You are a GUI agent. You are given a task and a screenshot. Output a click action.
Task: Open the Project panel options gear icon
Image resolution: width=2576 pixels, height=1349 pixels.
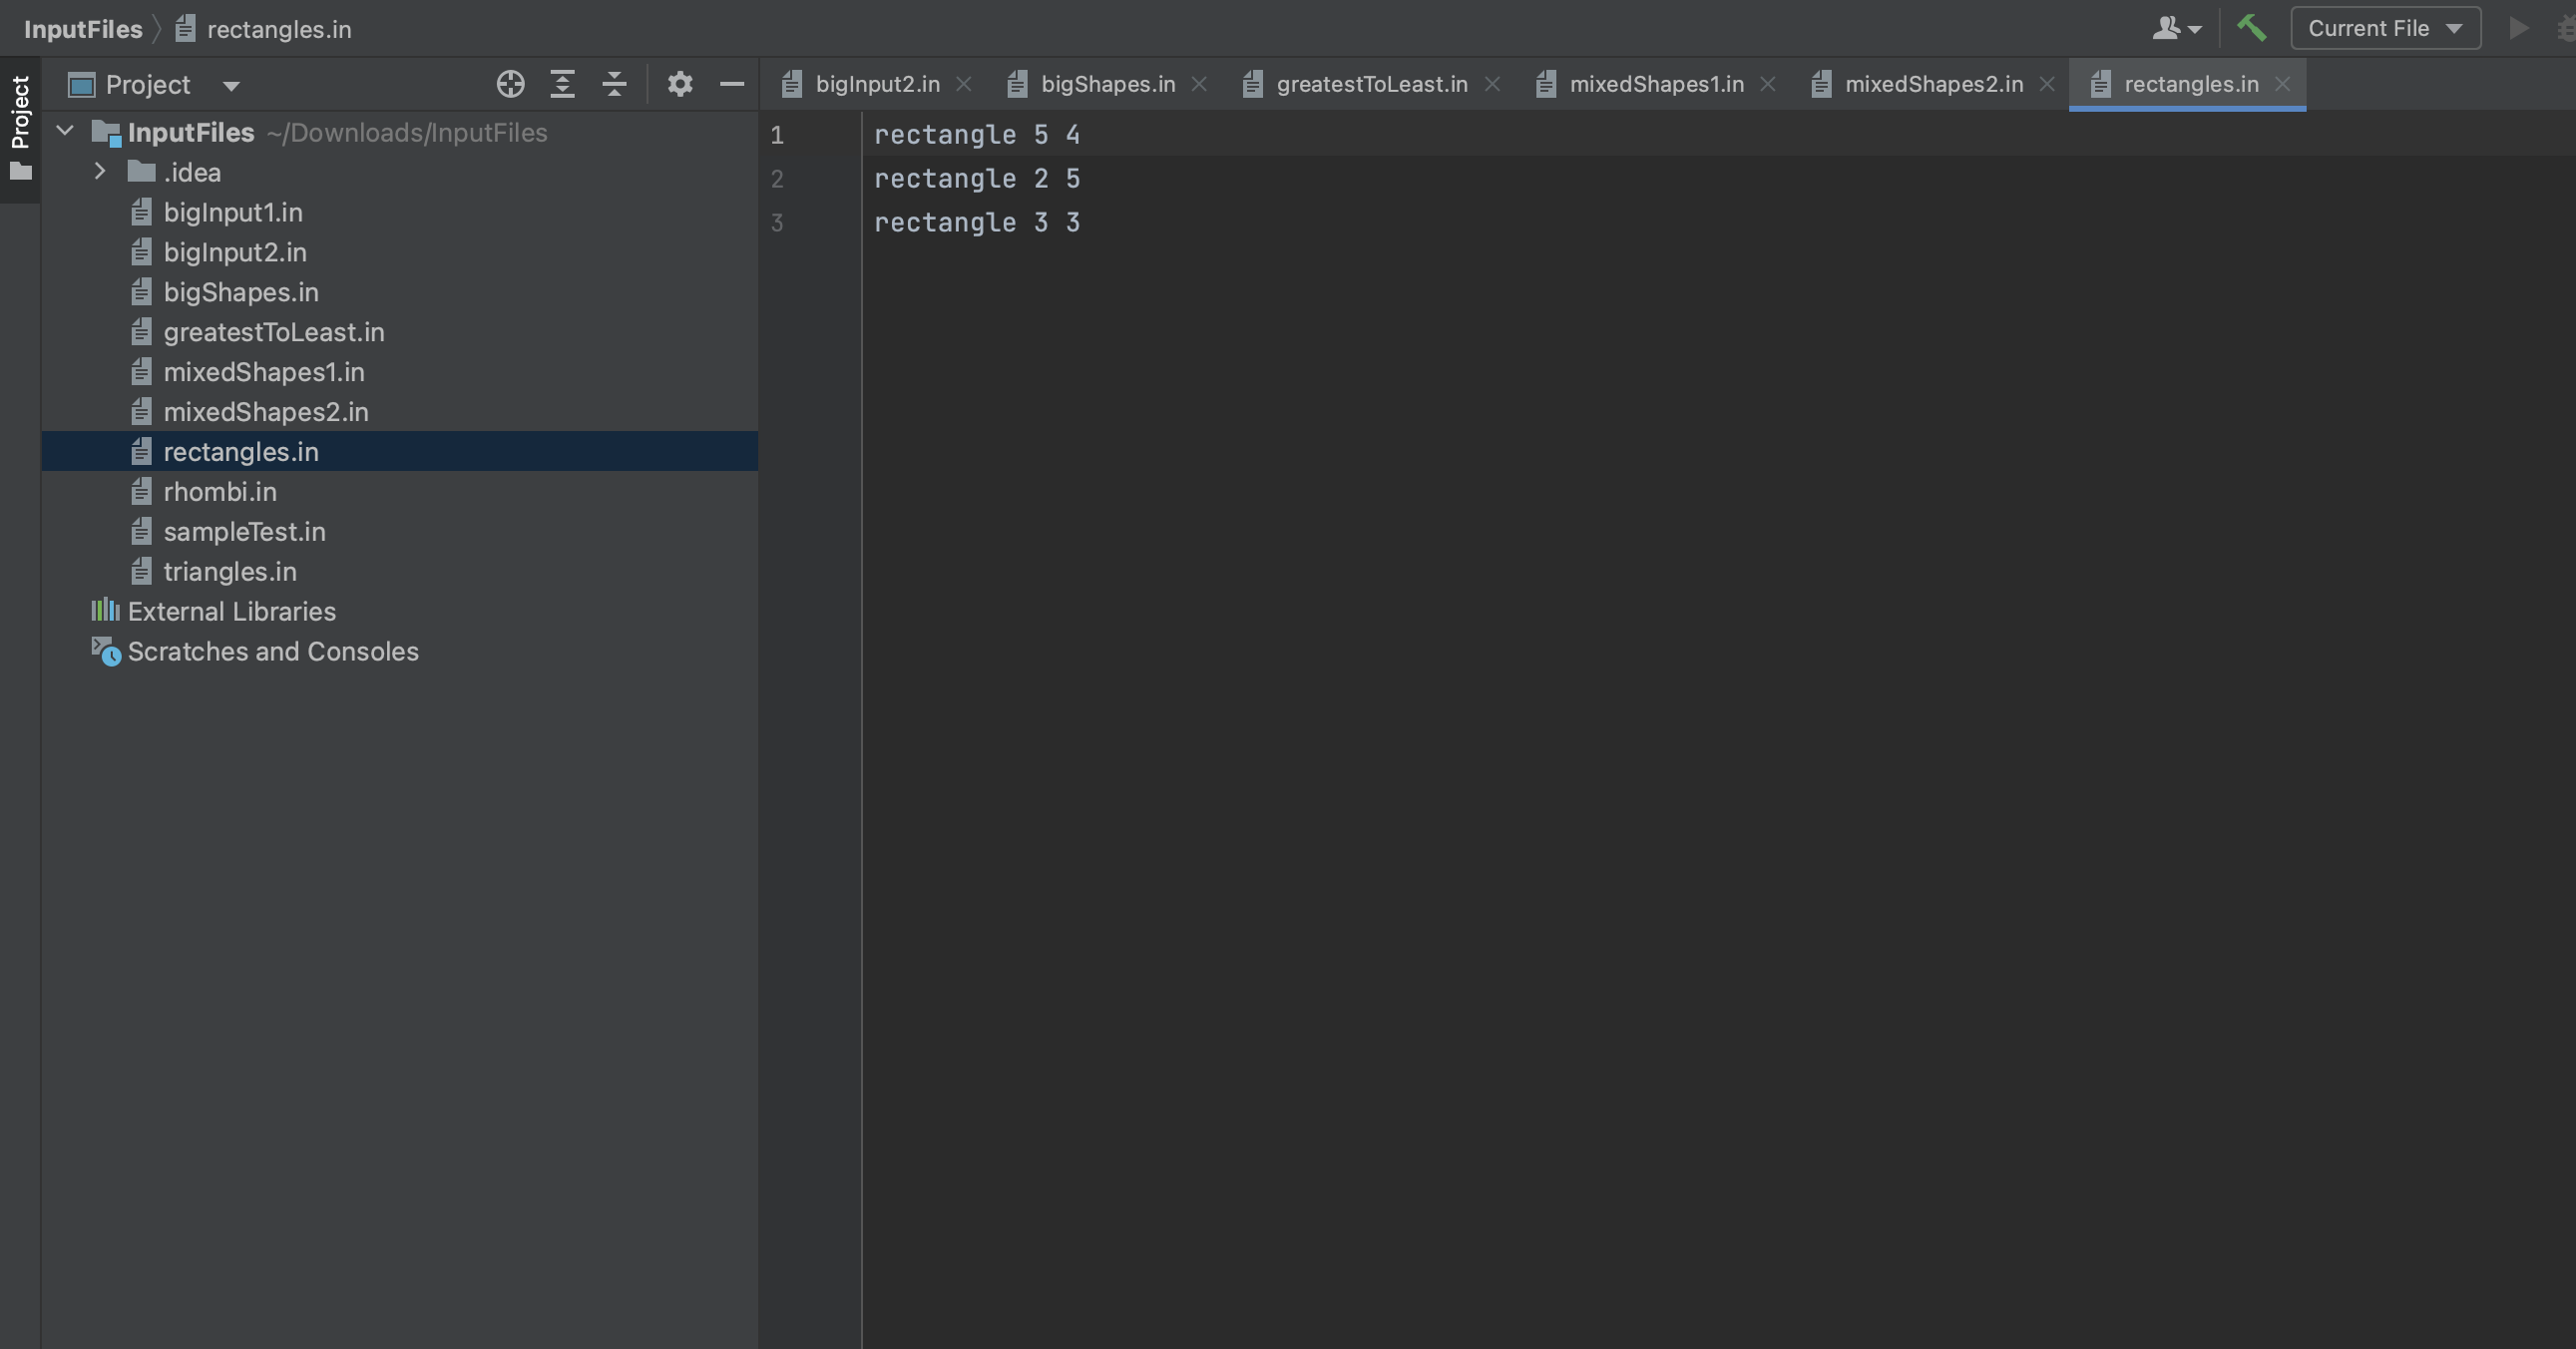click(681, 84)
